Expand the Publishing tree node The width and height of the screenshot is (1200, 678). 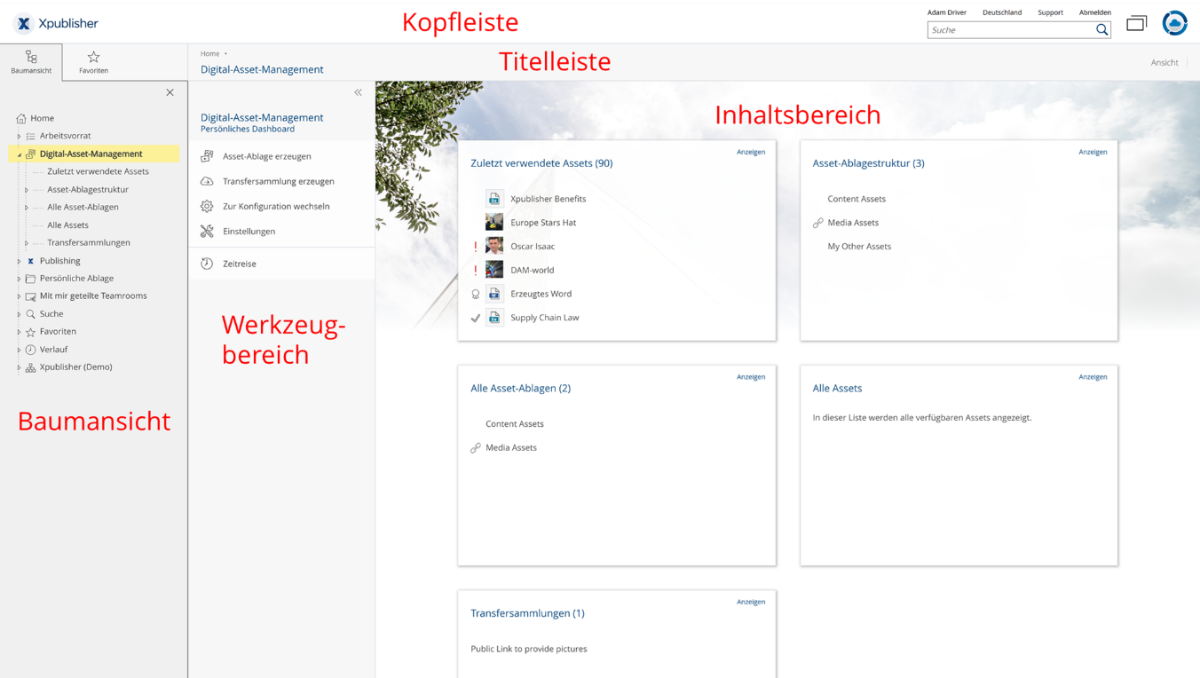[x=19, y=261]
